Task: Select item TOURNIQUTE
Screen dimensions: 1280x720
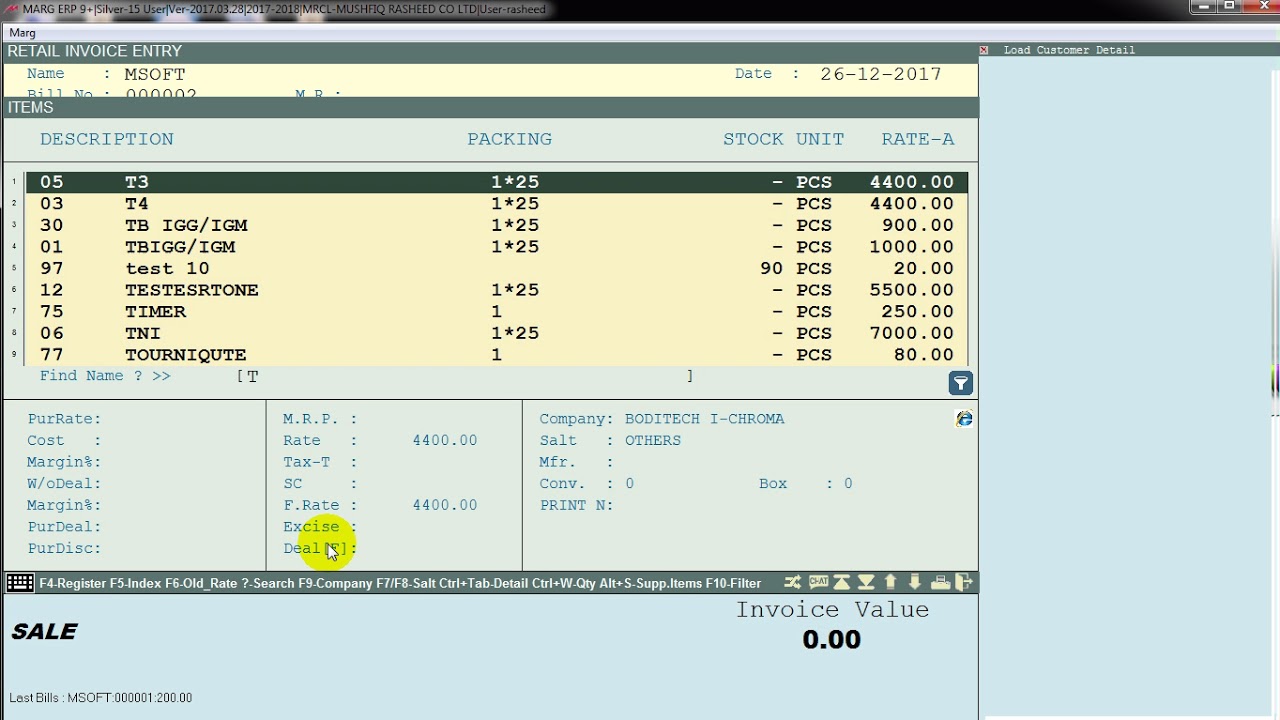Action: point(496,355)
